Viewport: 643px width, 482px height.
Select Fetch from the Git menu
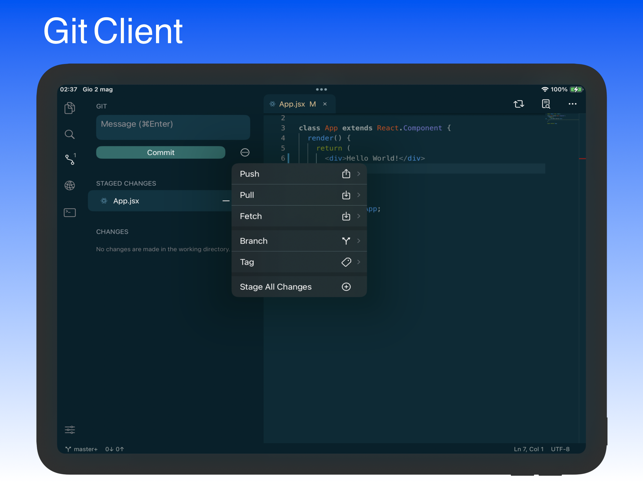(299, 216)
